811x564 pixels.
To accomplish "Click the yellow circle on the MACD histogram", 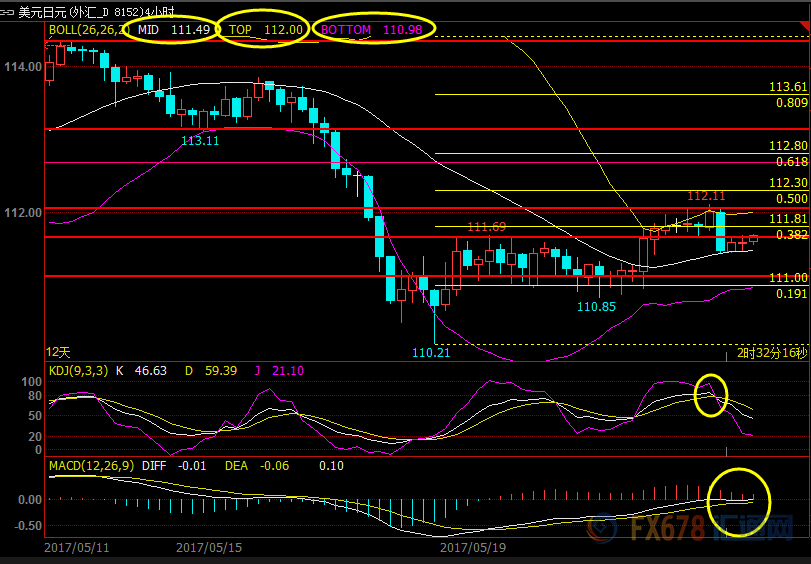I will 738,500.
